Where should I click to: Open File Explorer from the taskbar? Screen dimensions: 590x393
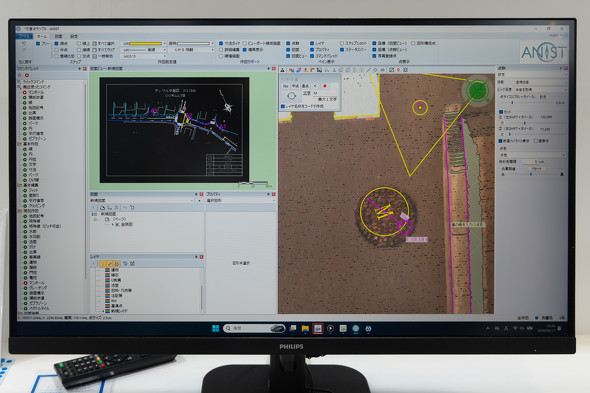[x=305, y=329]
